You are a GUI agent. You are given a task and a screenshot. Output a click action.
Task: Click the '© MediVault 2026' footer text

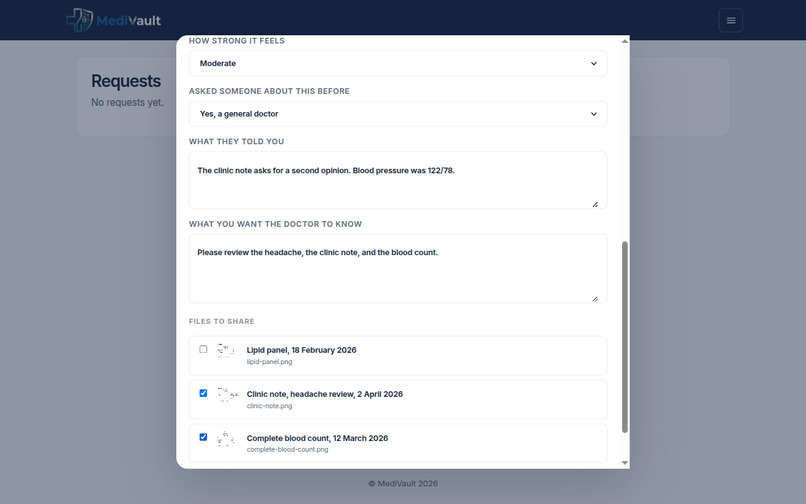tap(403, 484)
